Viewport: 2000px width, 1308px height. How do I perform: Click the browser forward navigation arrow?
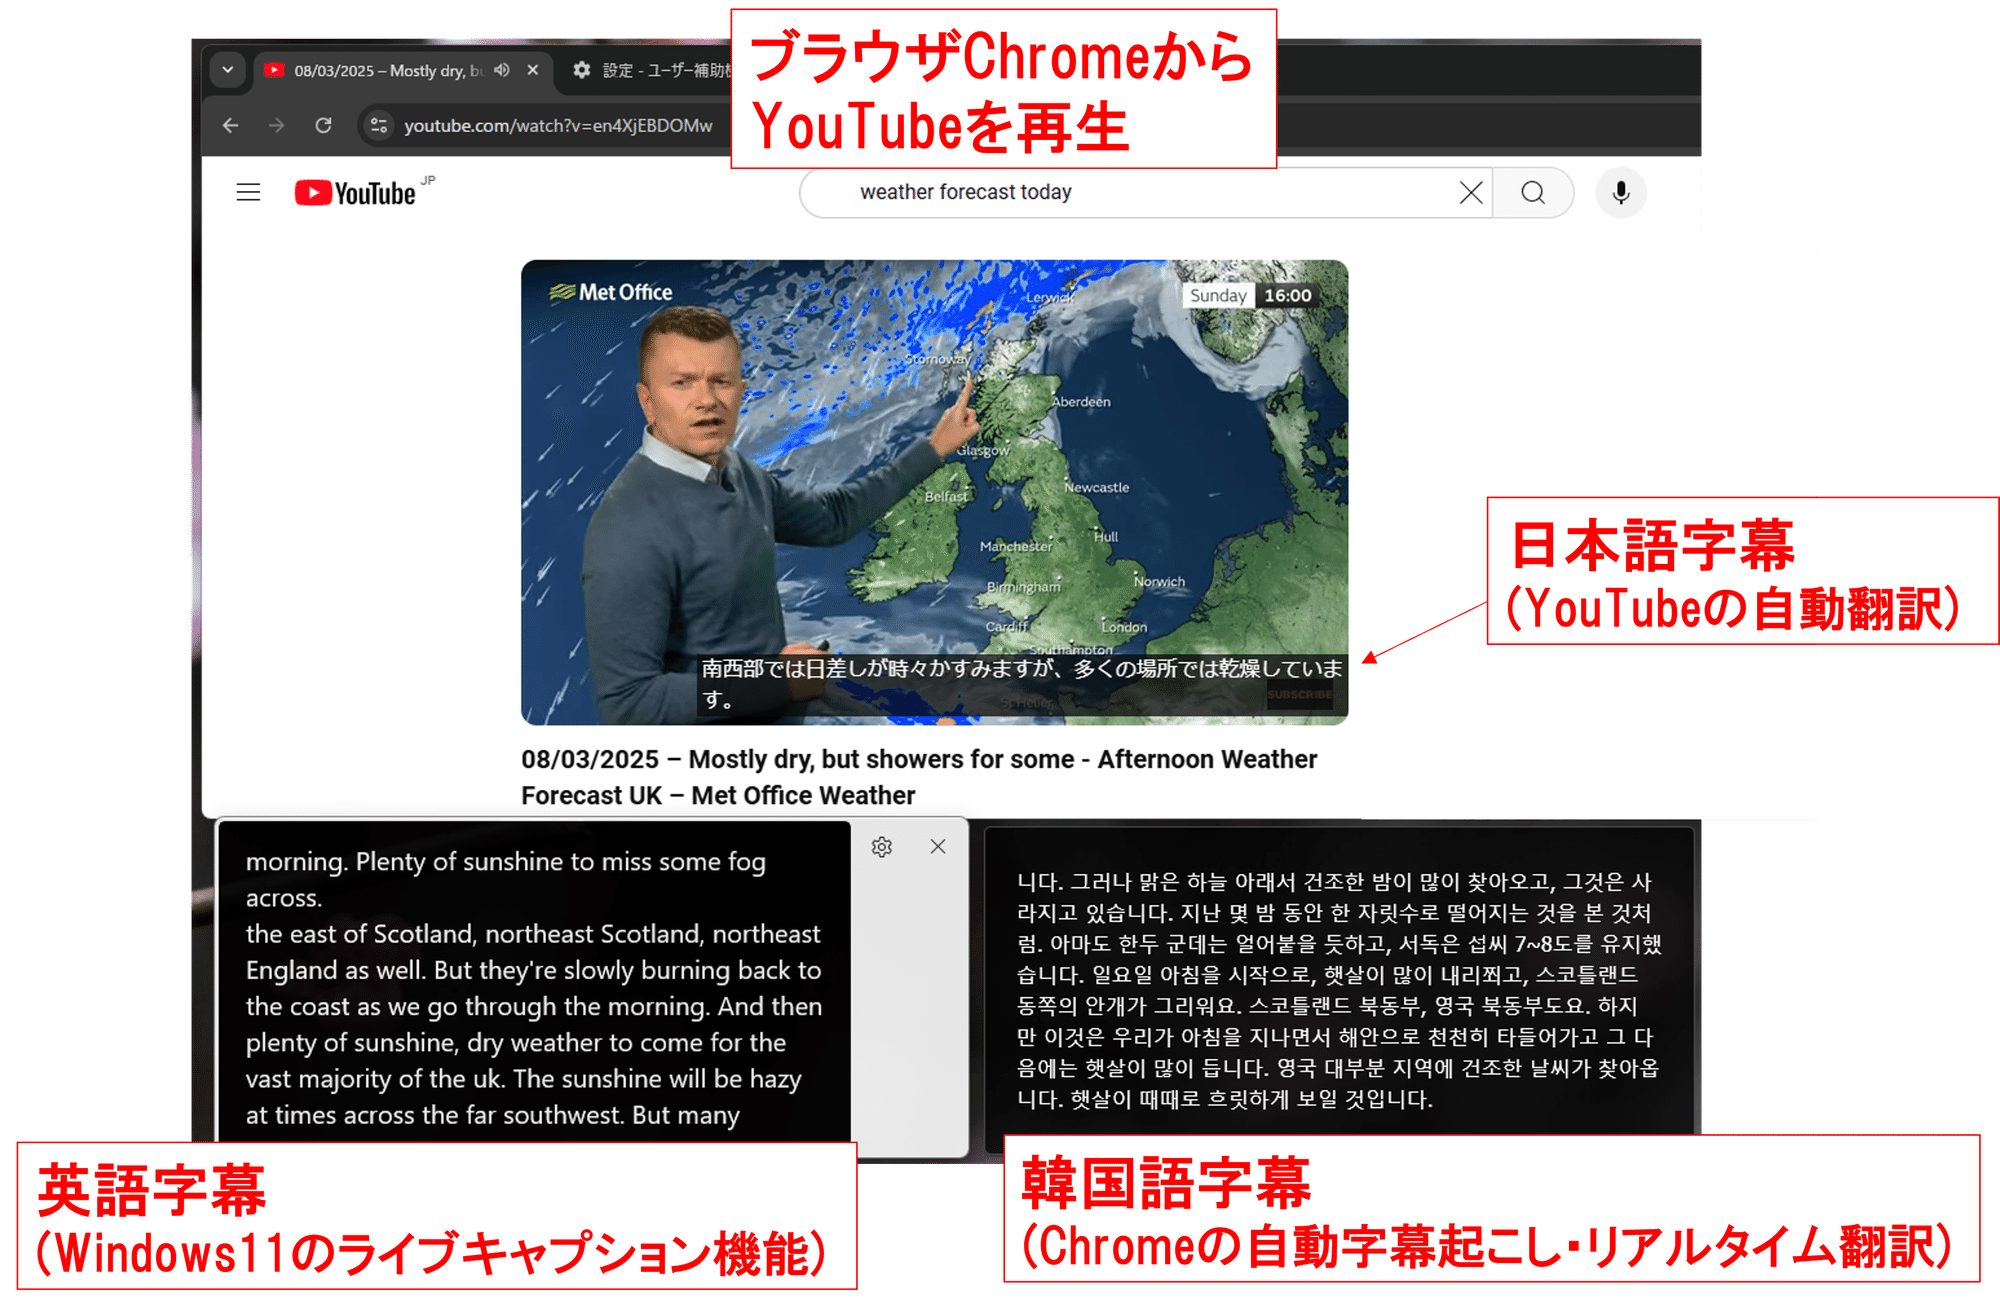point(277,126)
